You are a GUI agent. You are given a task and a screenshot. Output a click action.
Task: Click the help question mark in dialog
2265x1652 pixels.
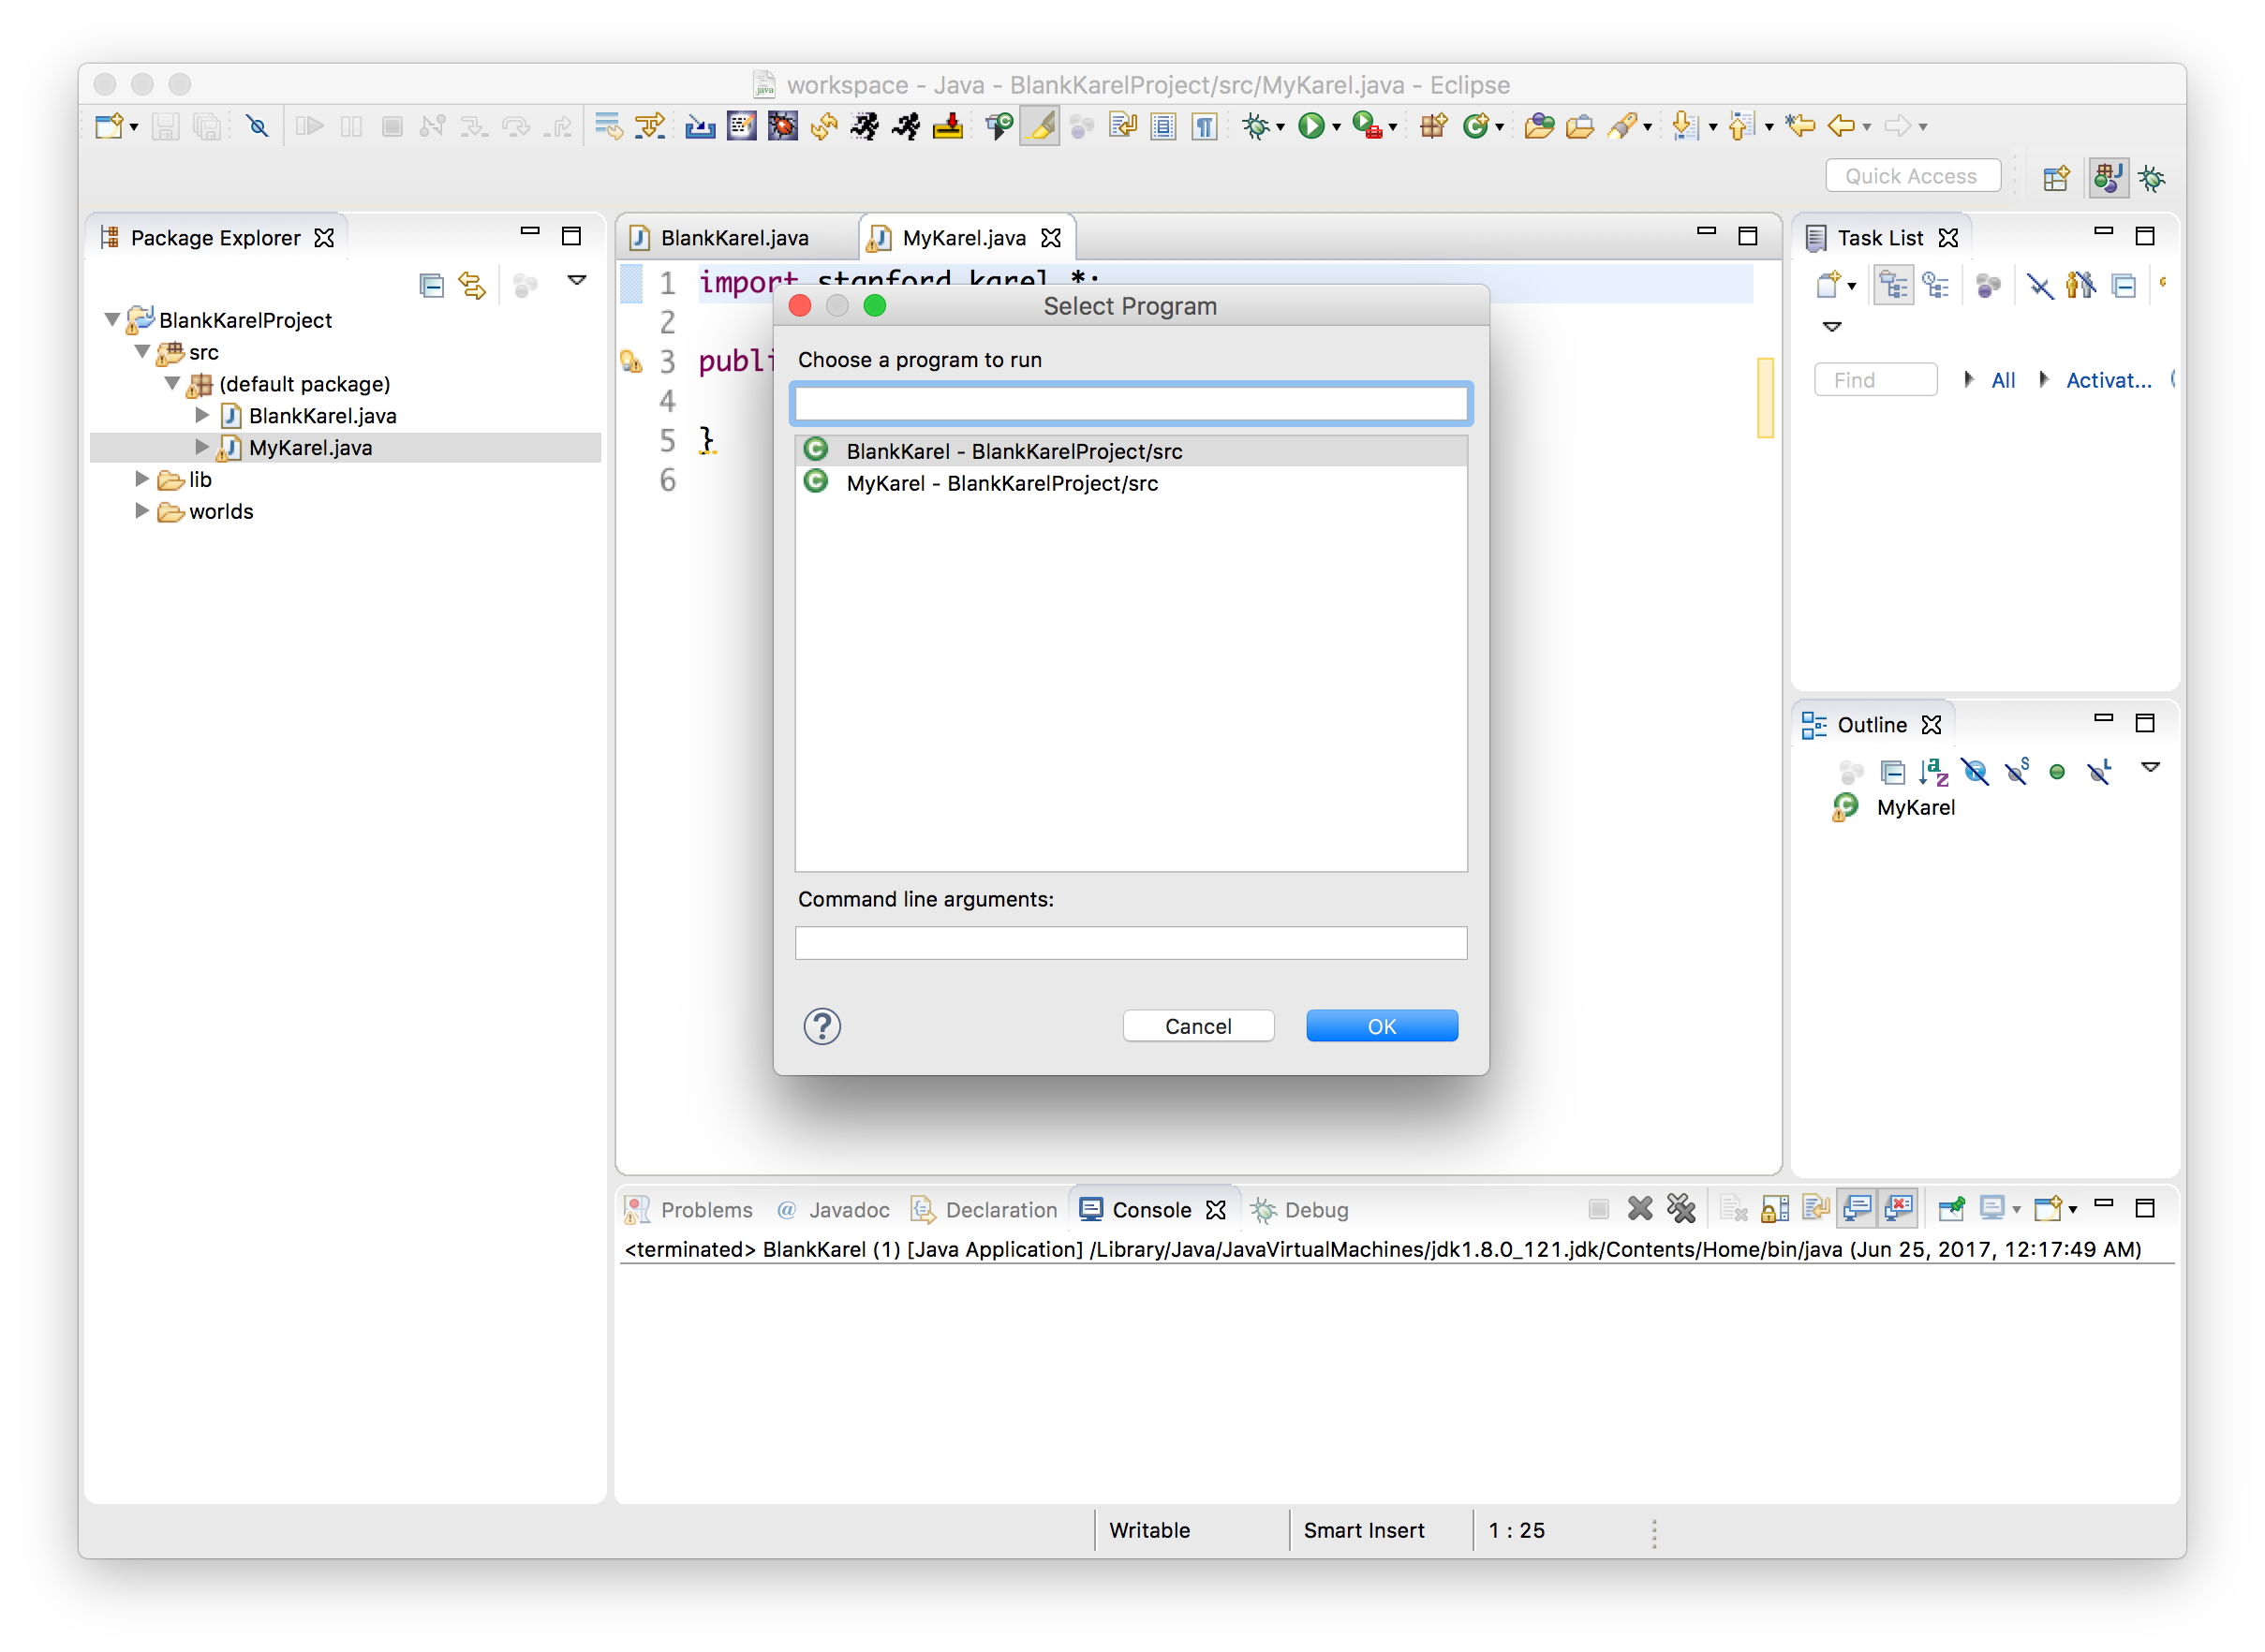coord(822,1026)
